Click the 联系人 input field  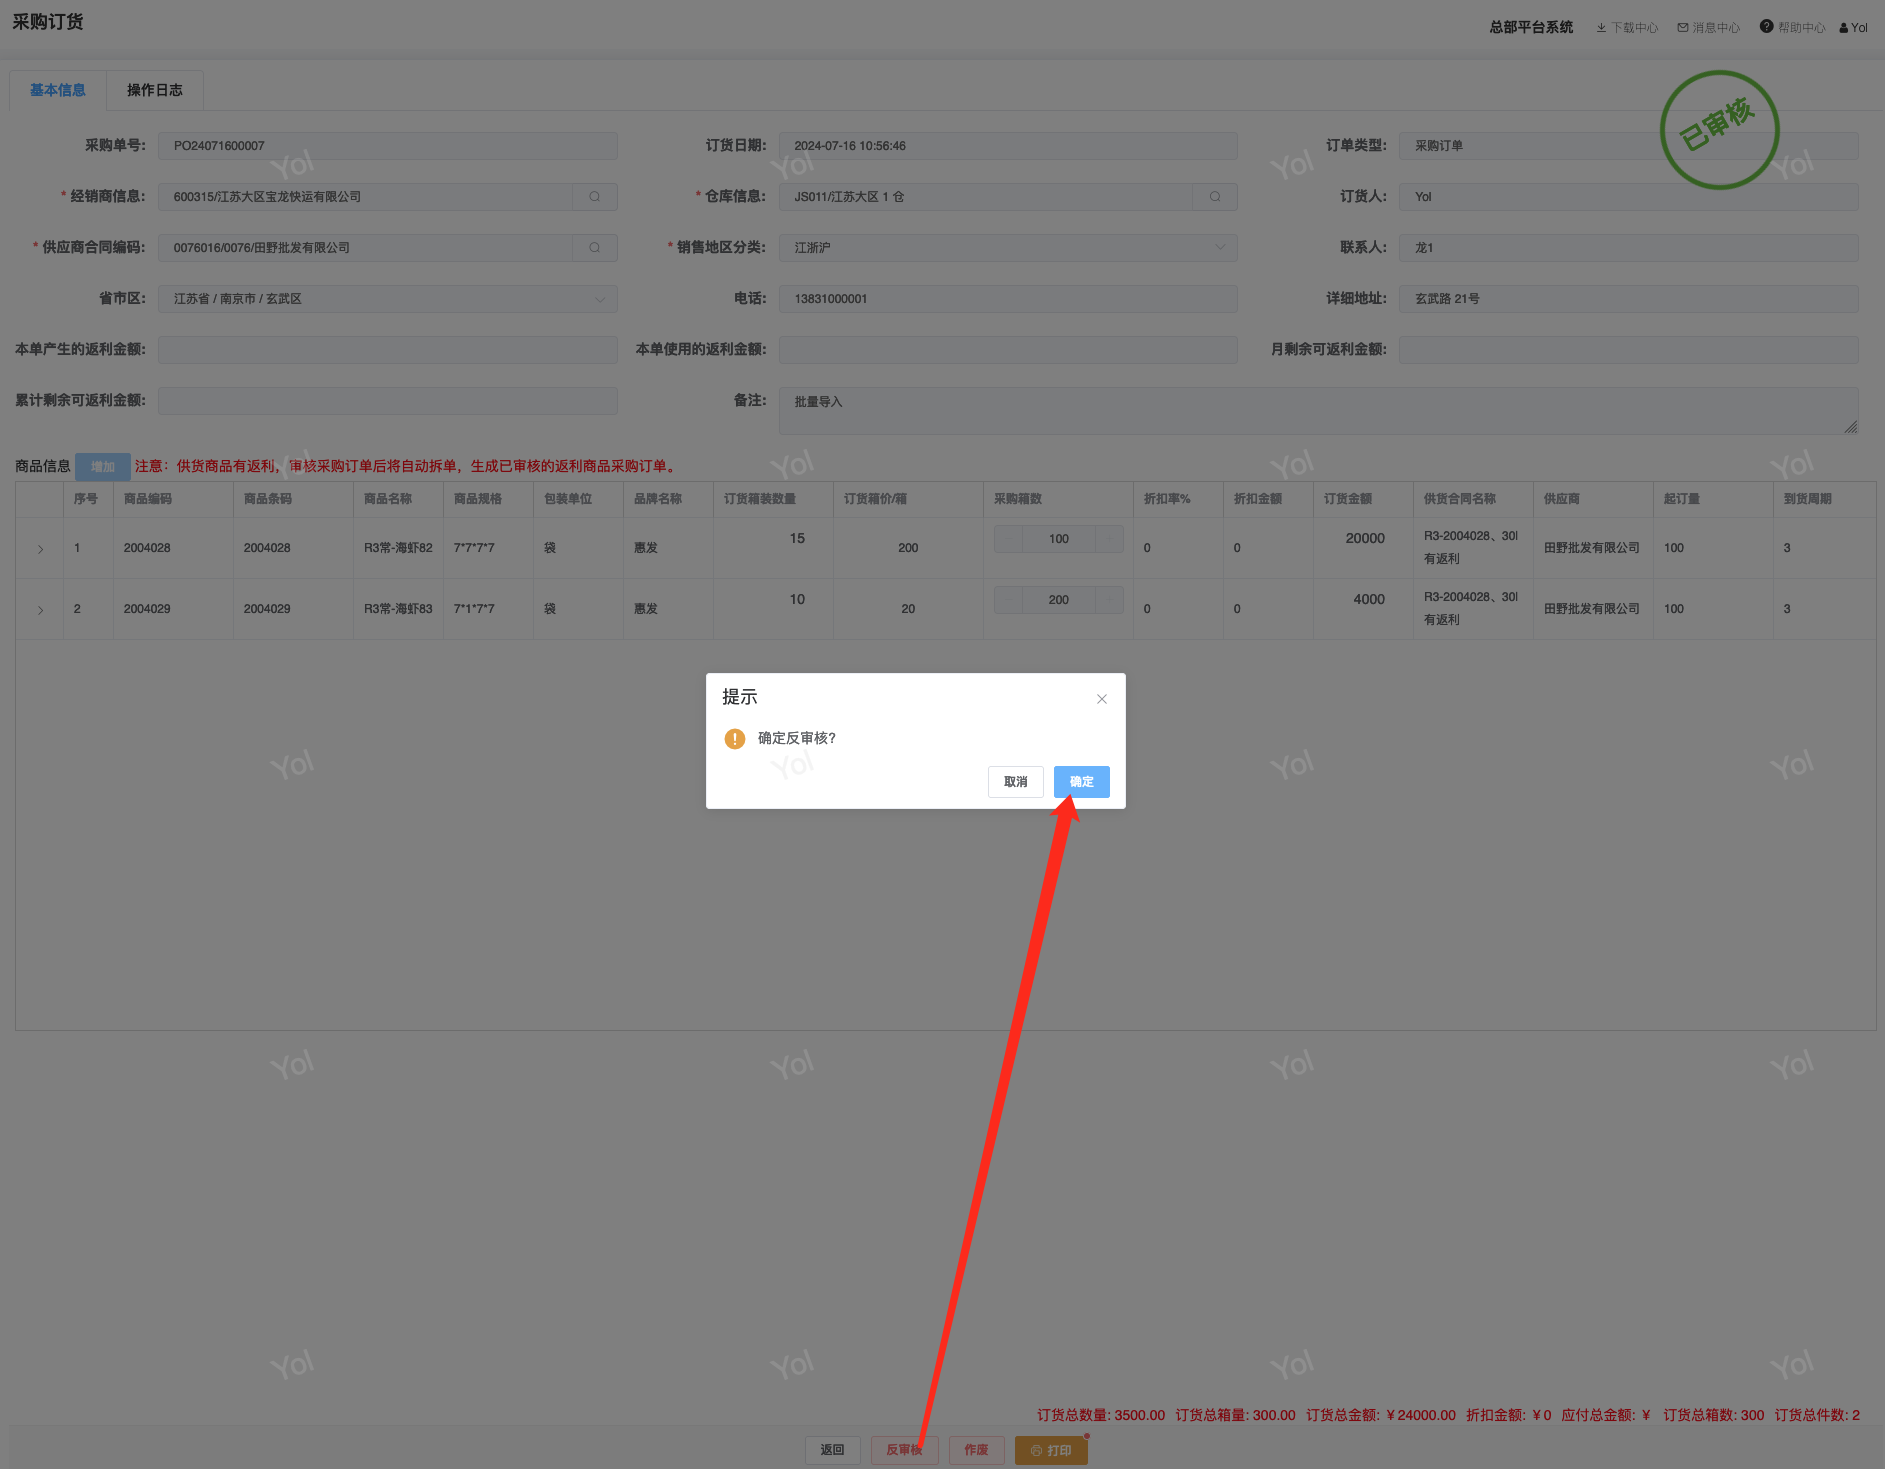pyautogui.click(x=1628, y=248)
